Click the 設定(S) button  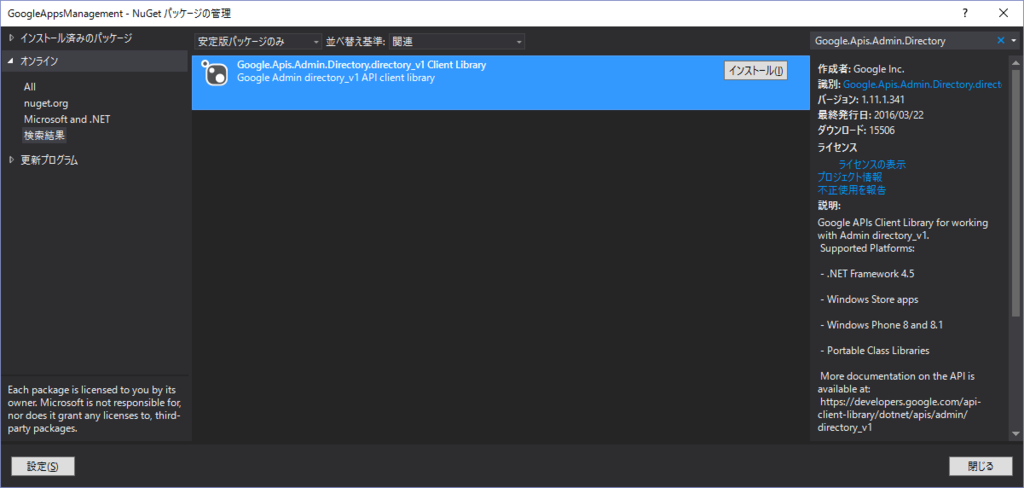42,466
